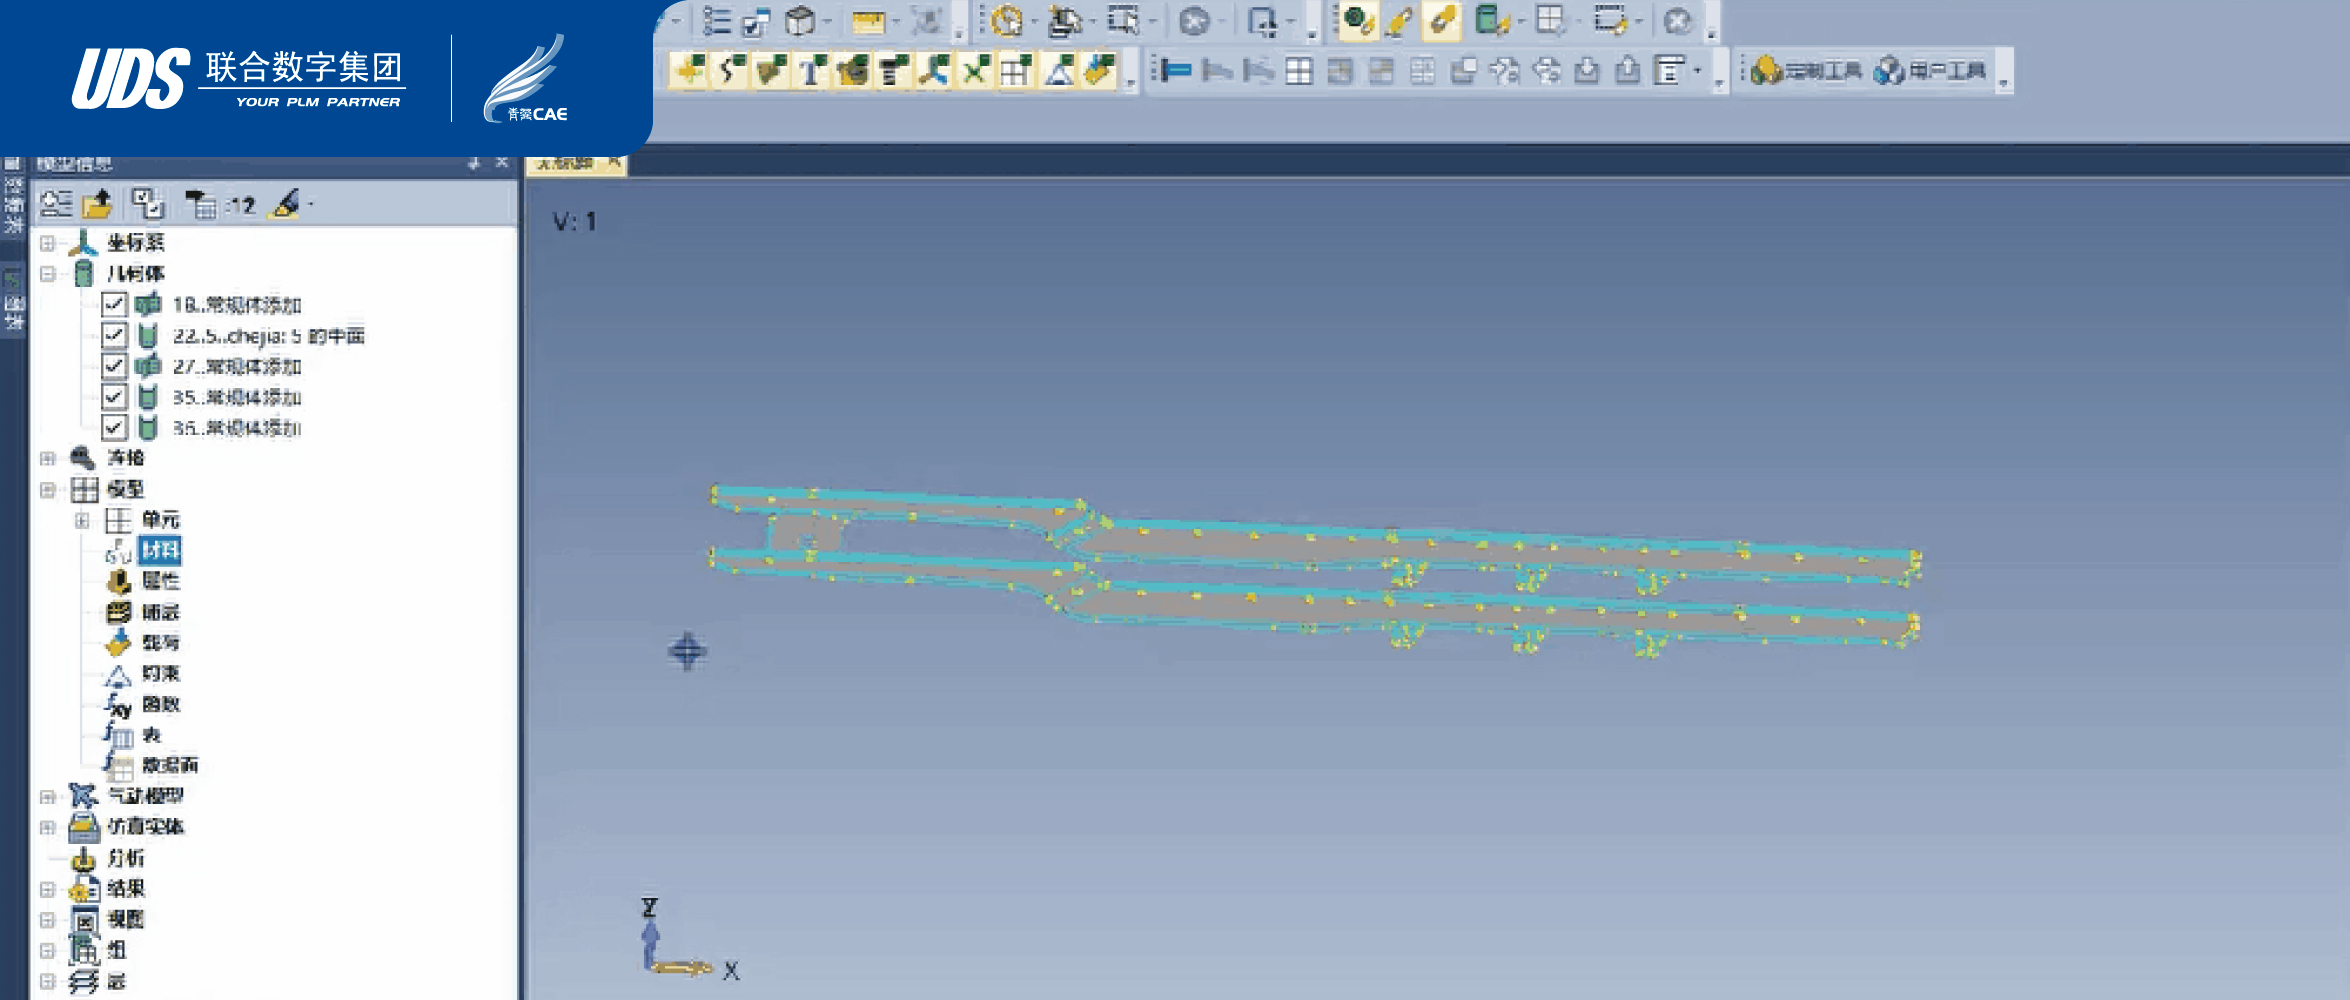Click the constraint triangle toggle icon in toolbar
The image size is (2350, 1000).
click(x=1057, y=71)
